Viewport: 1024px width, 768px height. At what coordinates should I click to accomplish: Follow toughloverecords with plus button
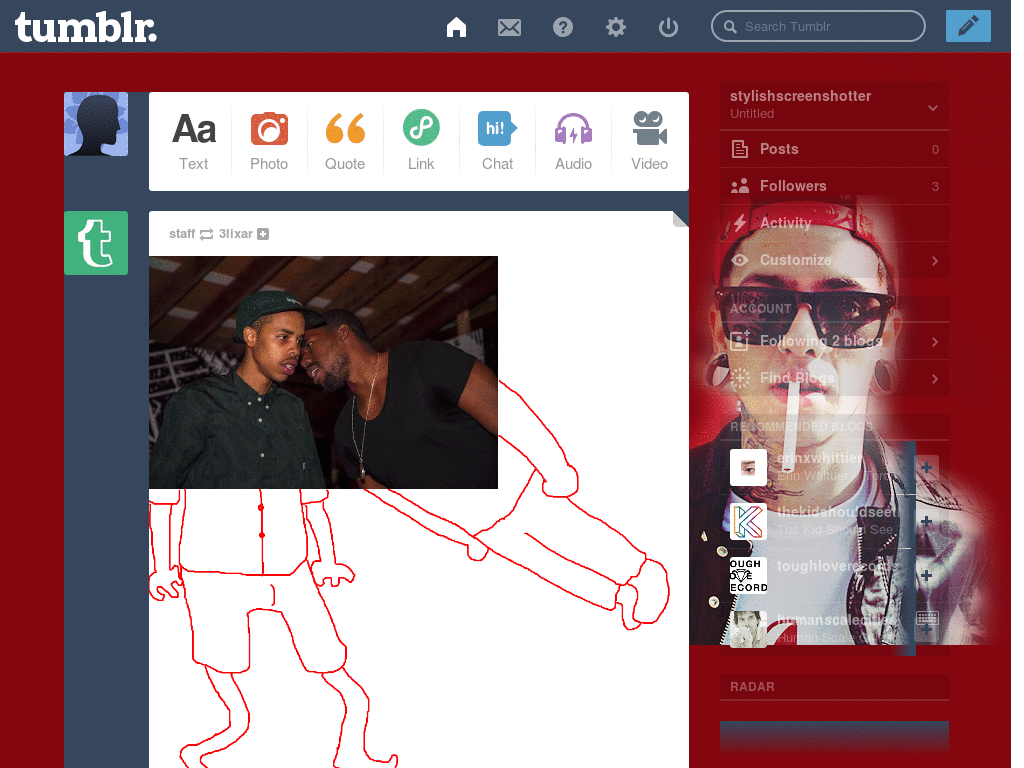(x=926, y=576)
